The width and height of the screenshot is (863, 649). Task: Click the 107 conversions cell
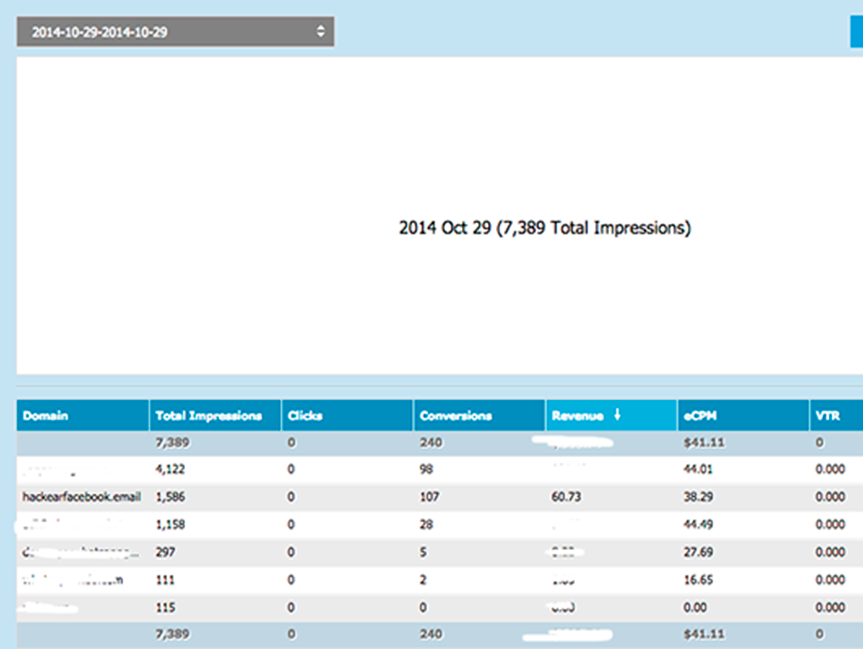pos(429,497)
